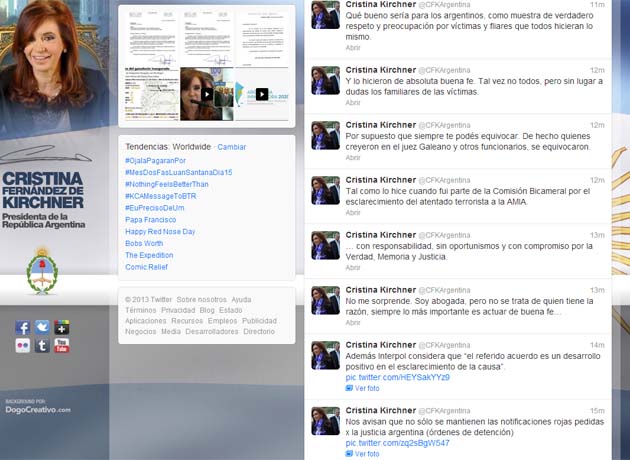This screenshot has width=630, height=460.
Task: Open the Twitter bird icon link
Action: [42, 327]
